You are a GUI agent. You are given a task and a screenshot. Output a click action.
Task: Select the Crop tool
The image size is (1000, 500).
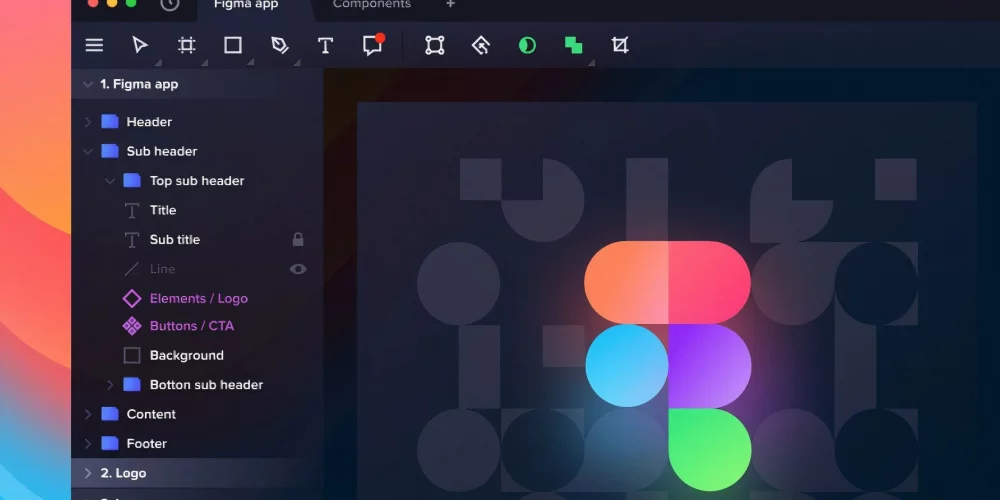pos(620,45)
